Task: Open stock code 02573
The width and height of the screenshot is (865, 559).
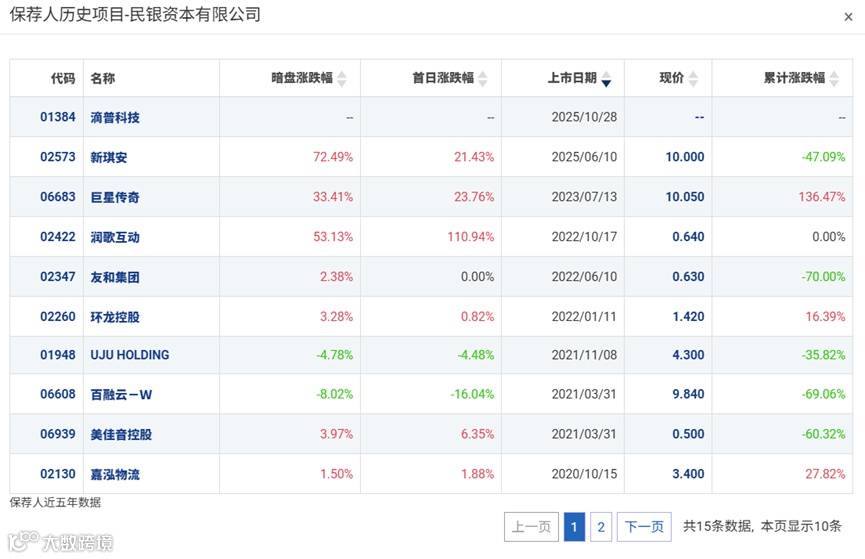Action: [58, 157]
